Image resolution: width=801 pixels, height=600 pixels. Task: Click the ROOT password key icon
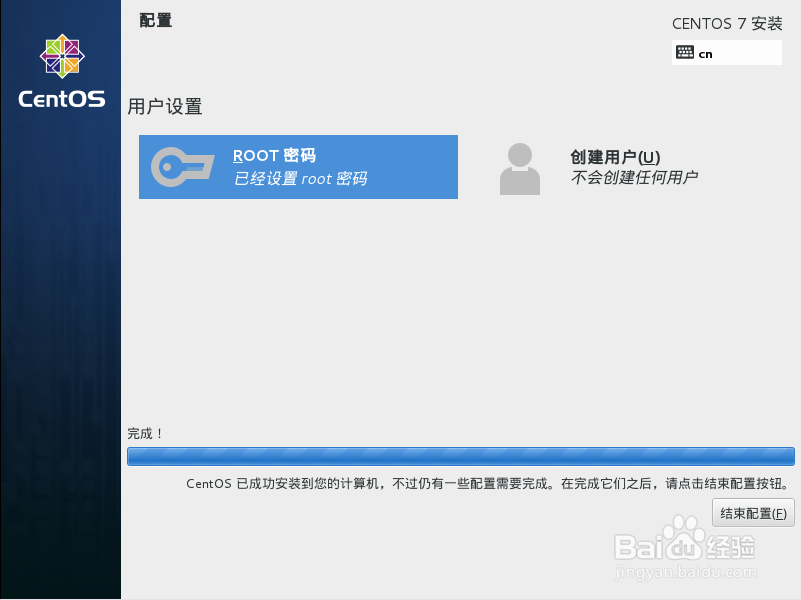(182, 167)
